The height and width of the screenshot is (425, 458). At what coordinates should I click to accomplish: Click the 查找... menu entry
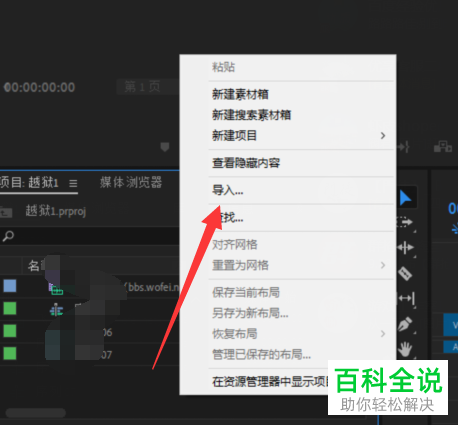point(288,218)
